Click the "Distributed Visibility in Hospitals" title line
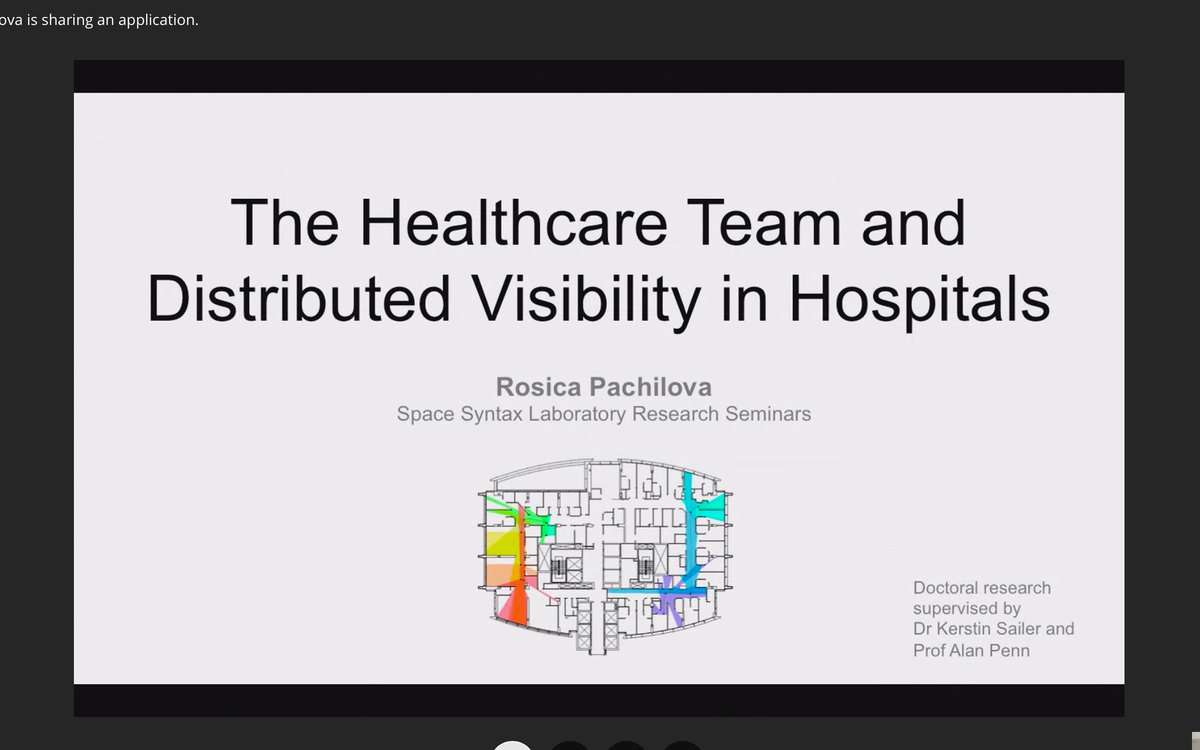This screenshot has width=1200, height=750. pyautogui.click(x=598, y=298)
